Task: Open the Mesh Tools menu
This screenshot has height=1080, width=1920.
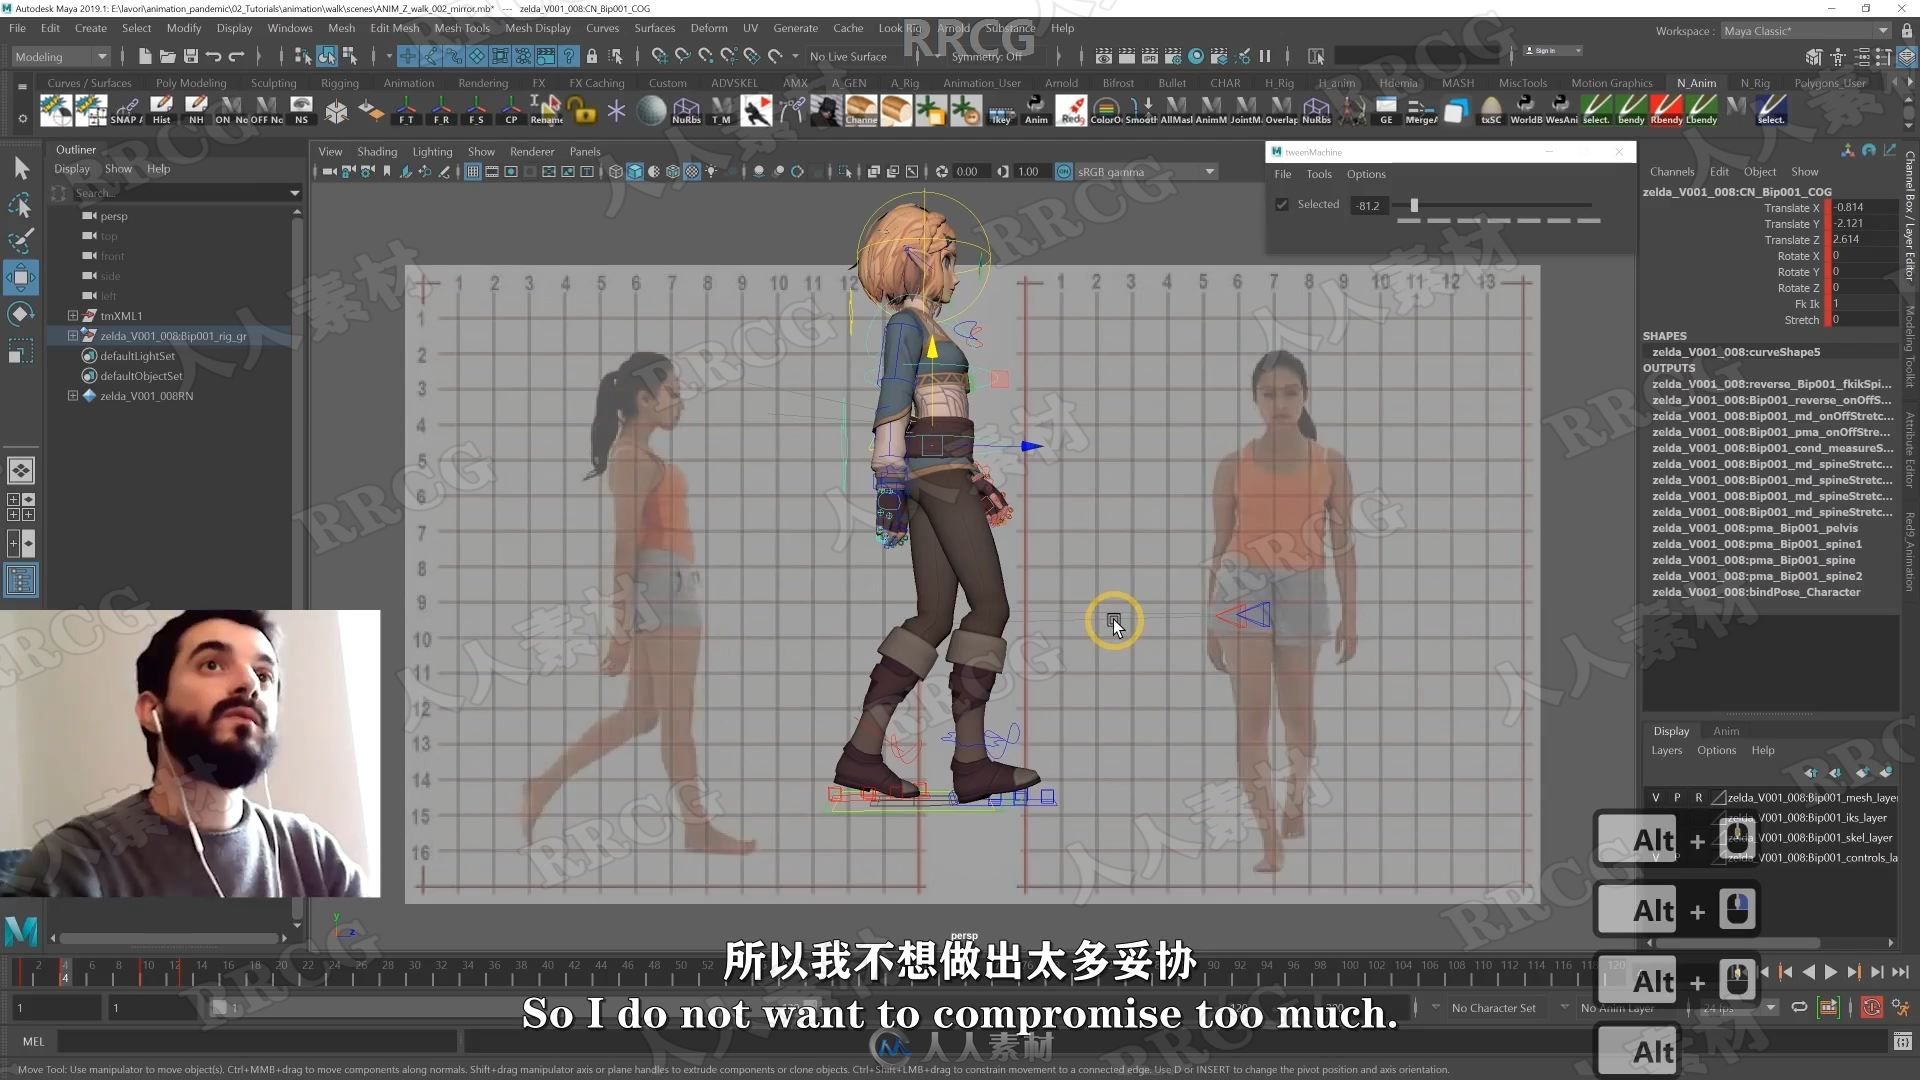Action: coord(462,28)
